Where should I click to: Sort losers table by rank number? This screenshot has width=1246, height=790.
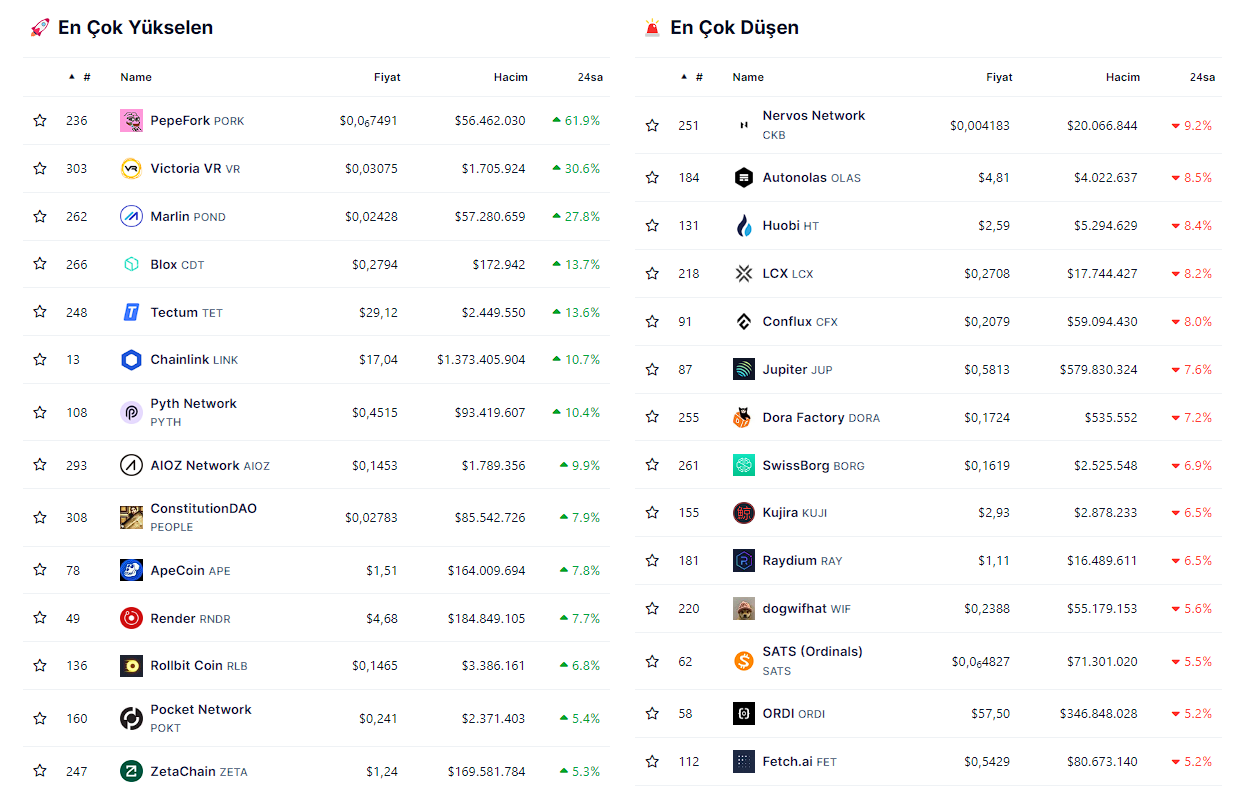coord(698,77)
